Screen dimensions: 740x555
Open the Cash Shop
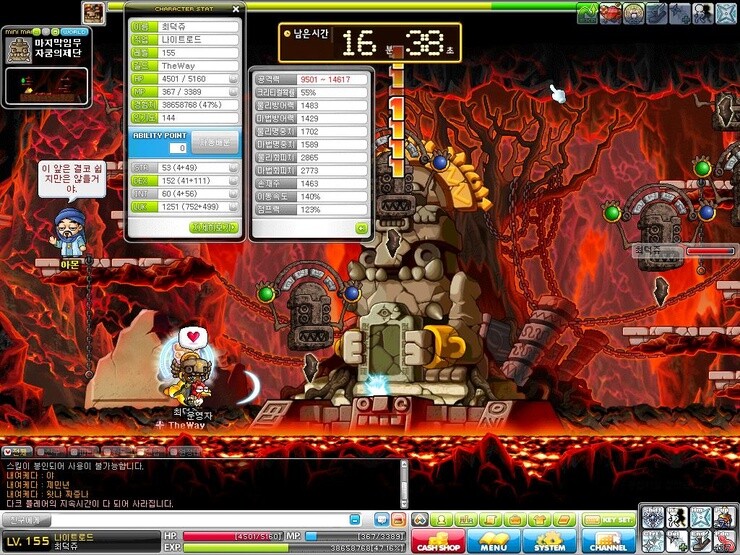(x=438, y=541)
